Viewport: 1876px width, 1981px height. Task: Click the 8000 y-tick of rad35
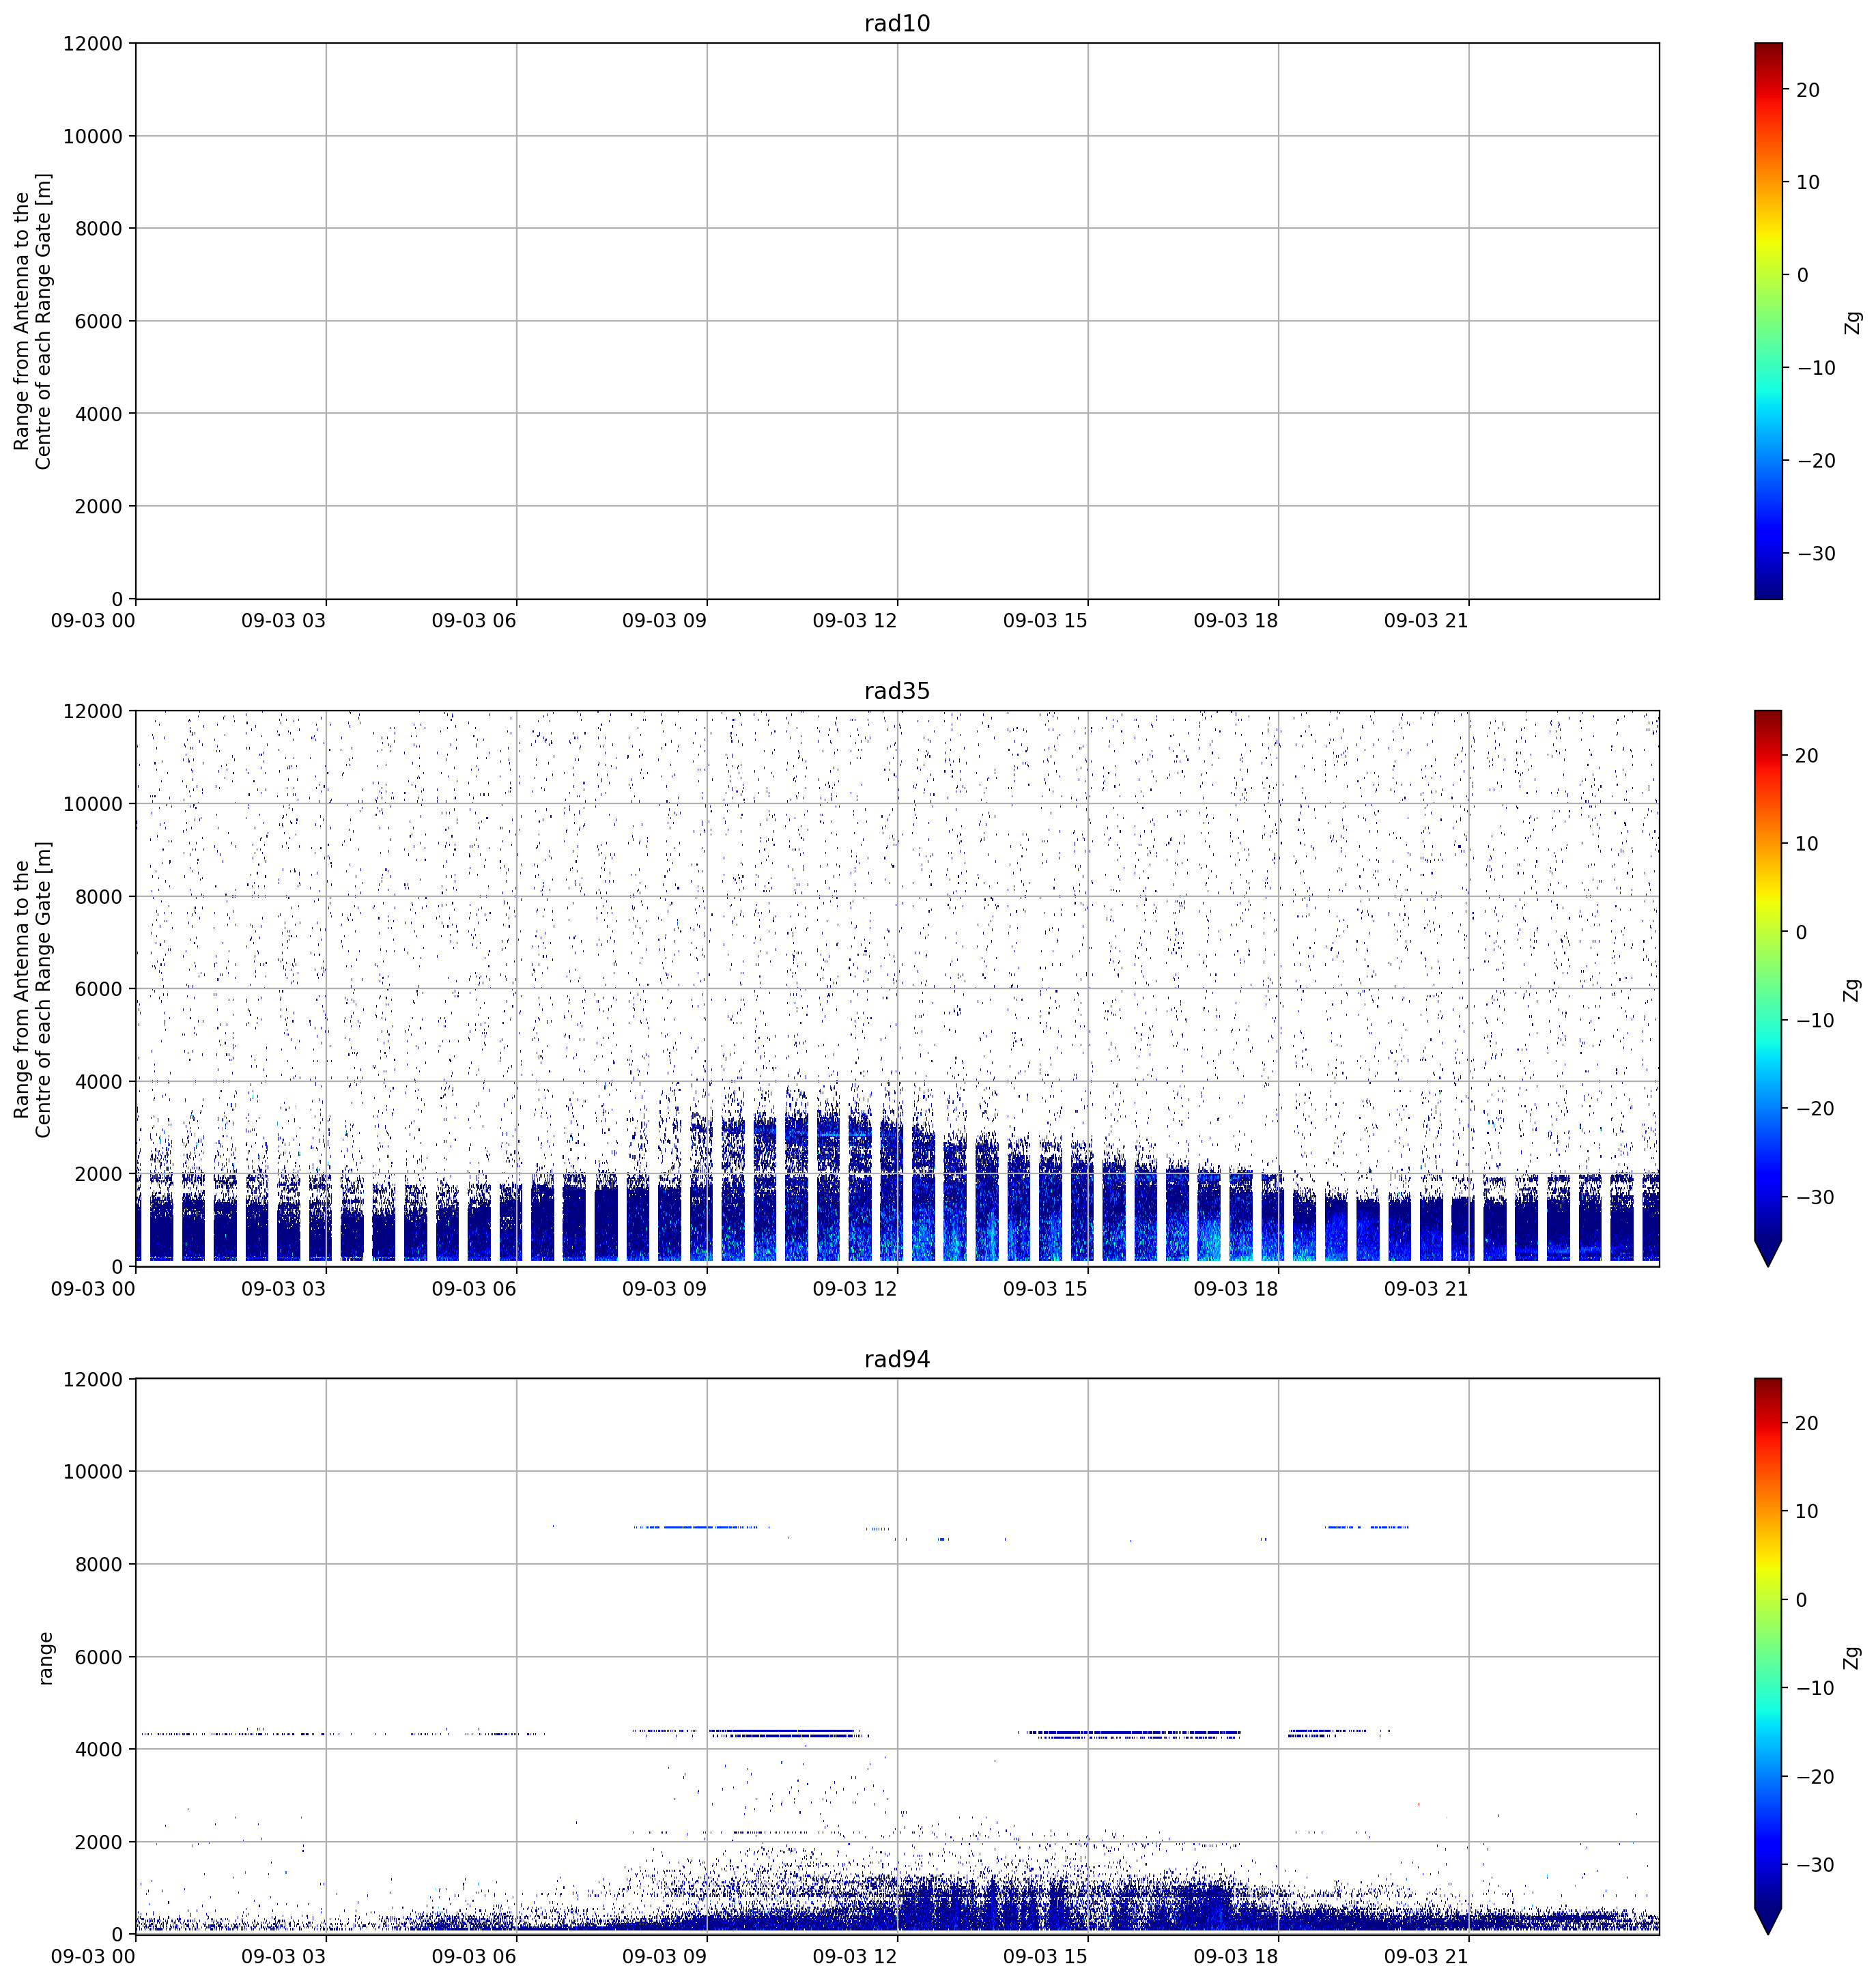pos(99,897)
